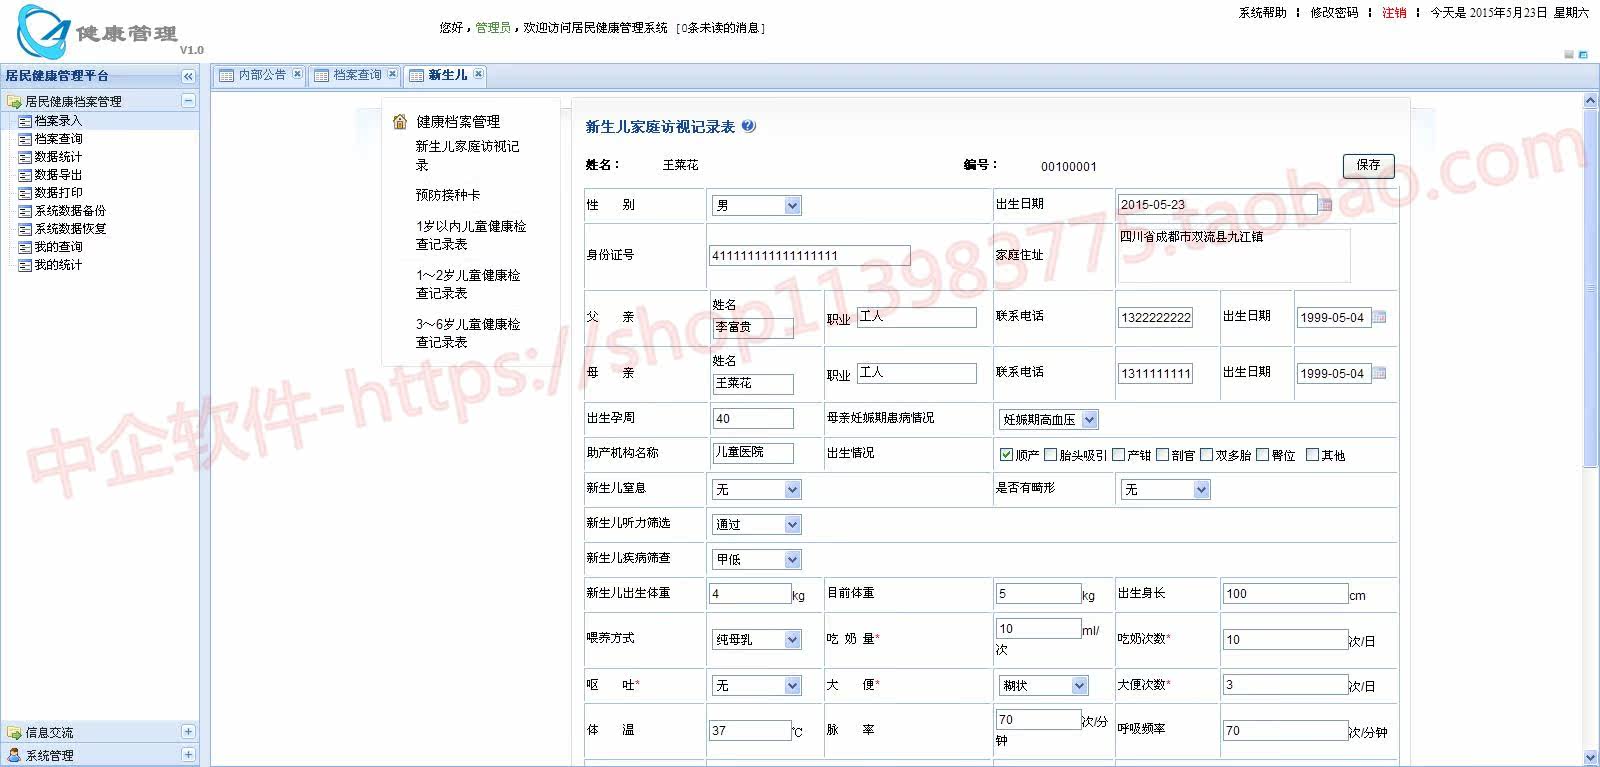Screen dimensions: 1600x767
Task: Check the 剖宫 checkbox
Action: [1163, 455]
